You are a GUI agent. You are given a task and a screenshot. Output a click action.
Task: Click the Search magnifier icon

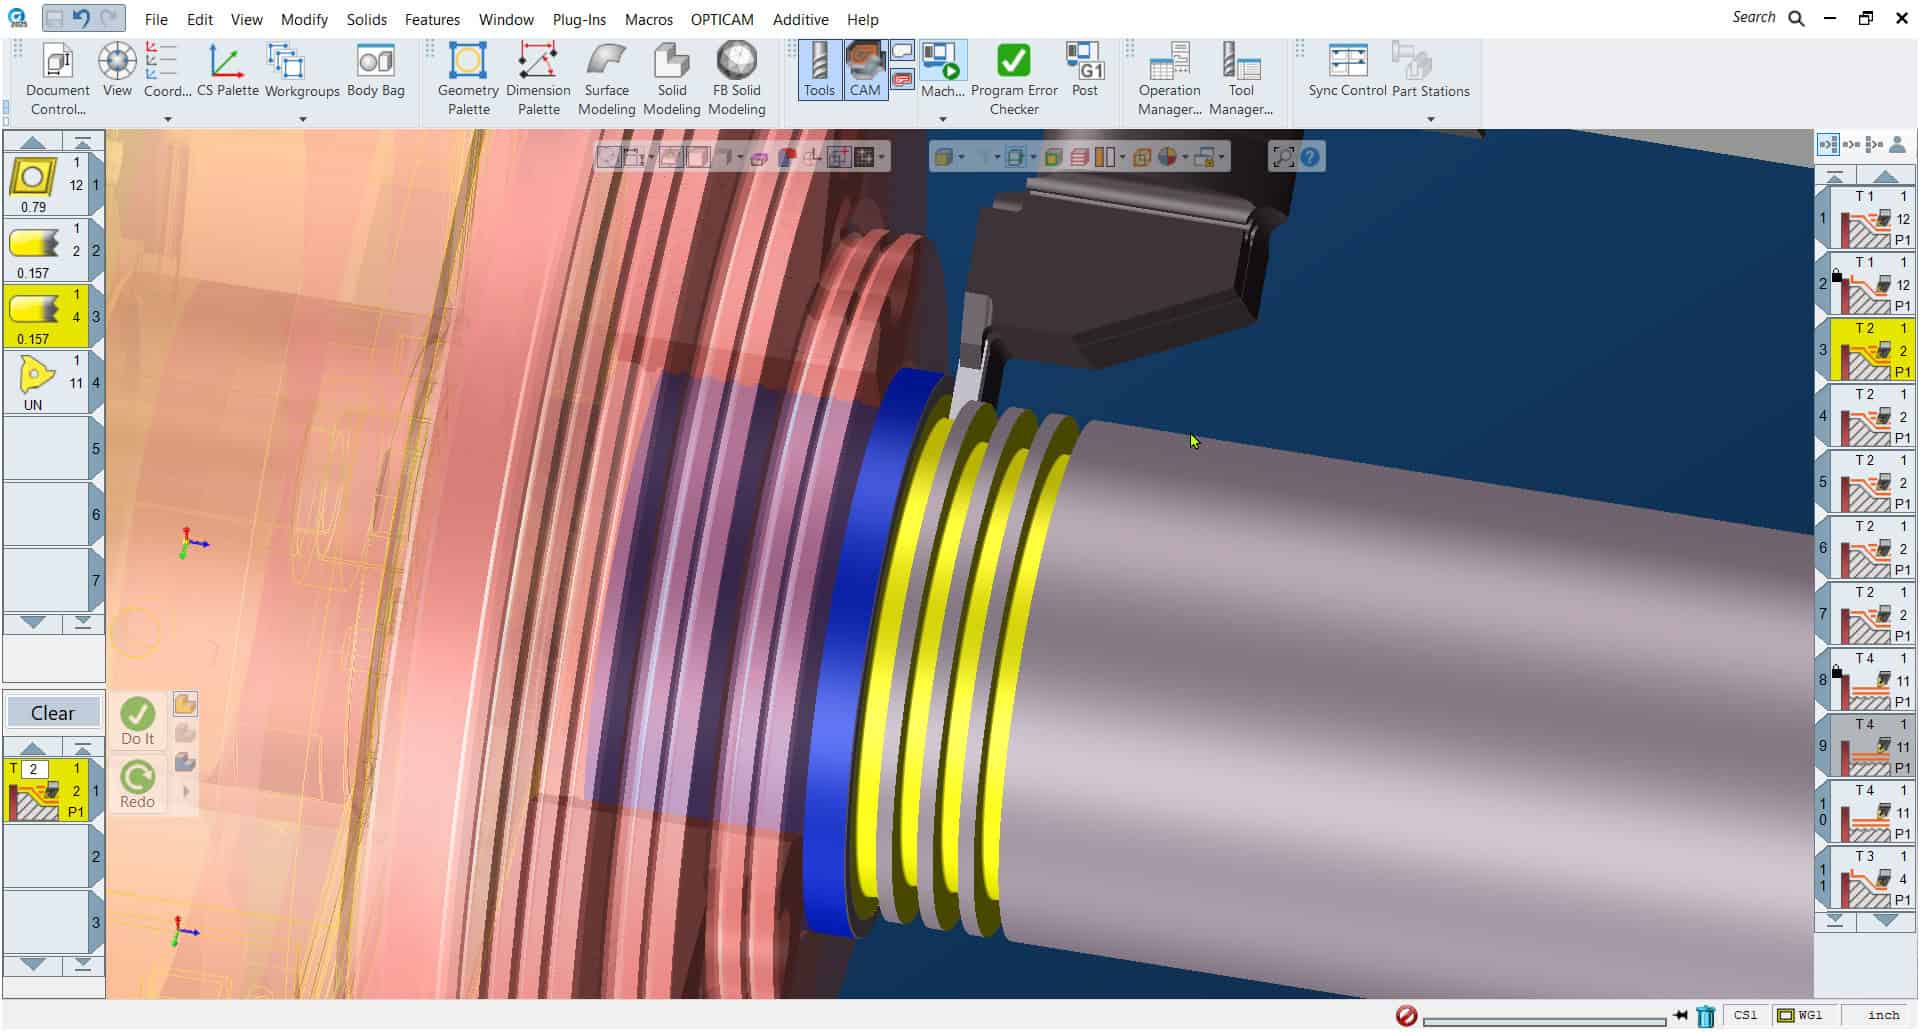pyautogui.click(x=1796, y=18)
